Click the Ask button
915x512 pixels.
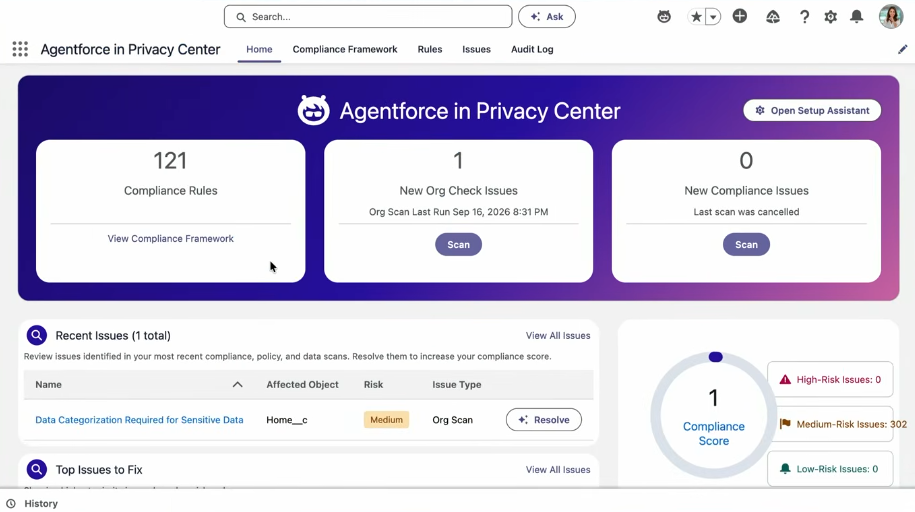click(x=547, y=17)
